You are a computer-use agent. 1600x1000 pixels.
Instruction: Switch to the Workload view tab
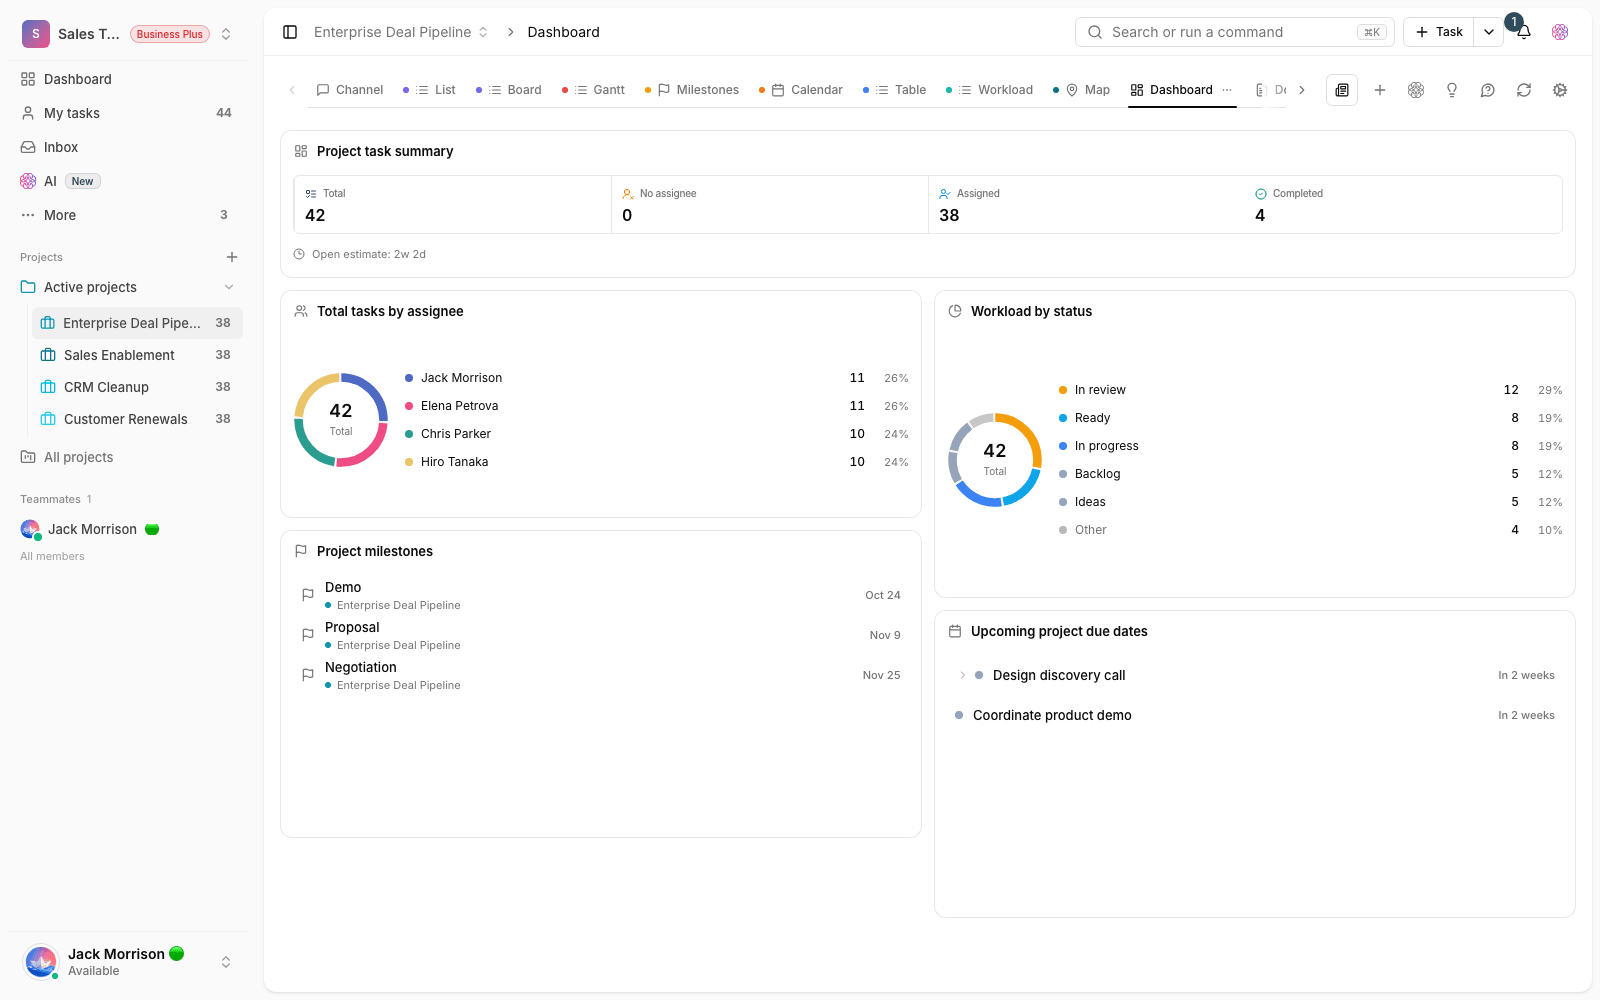tap(990, 90)
